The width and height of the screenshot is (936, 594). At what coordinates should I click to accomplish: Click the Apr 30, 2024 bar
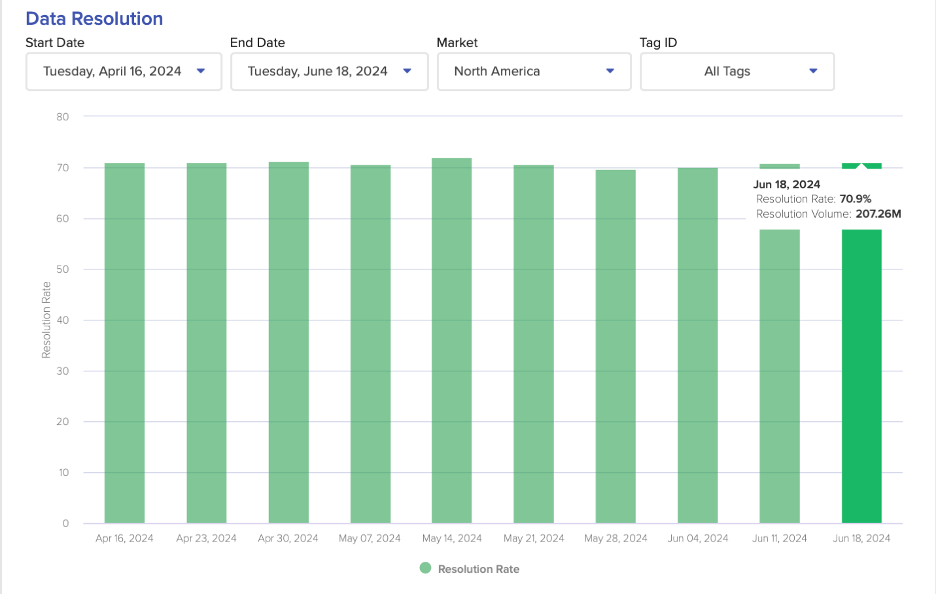(x=288, y=343)
